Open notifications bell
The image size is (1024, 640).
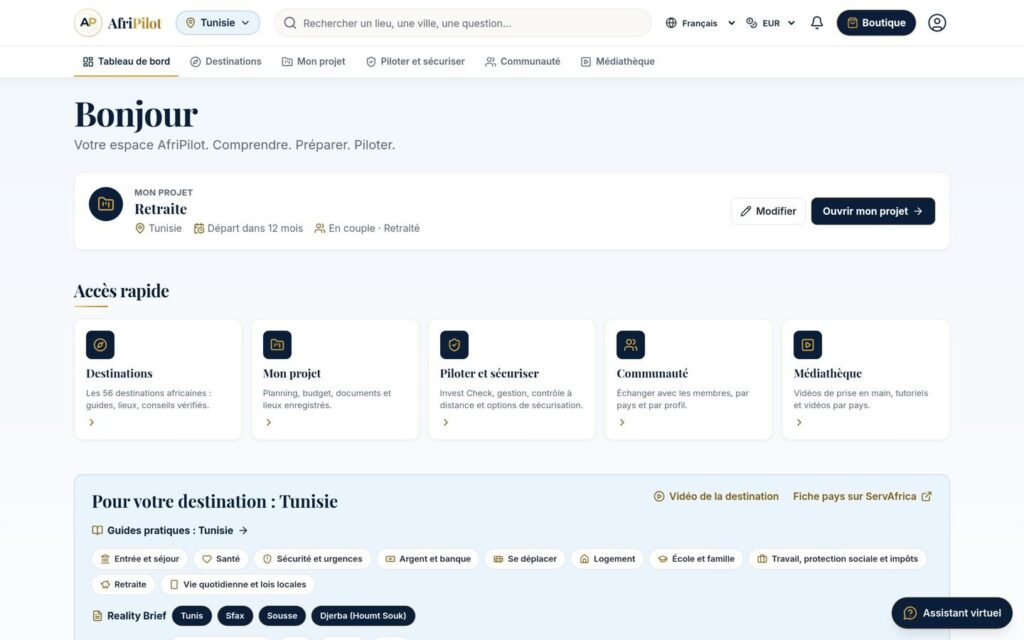click(x=816, y=23)
